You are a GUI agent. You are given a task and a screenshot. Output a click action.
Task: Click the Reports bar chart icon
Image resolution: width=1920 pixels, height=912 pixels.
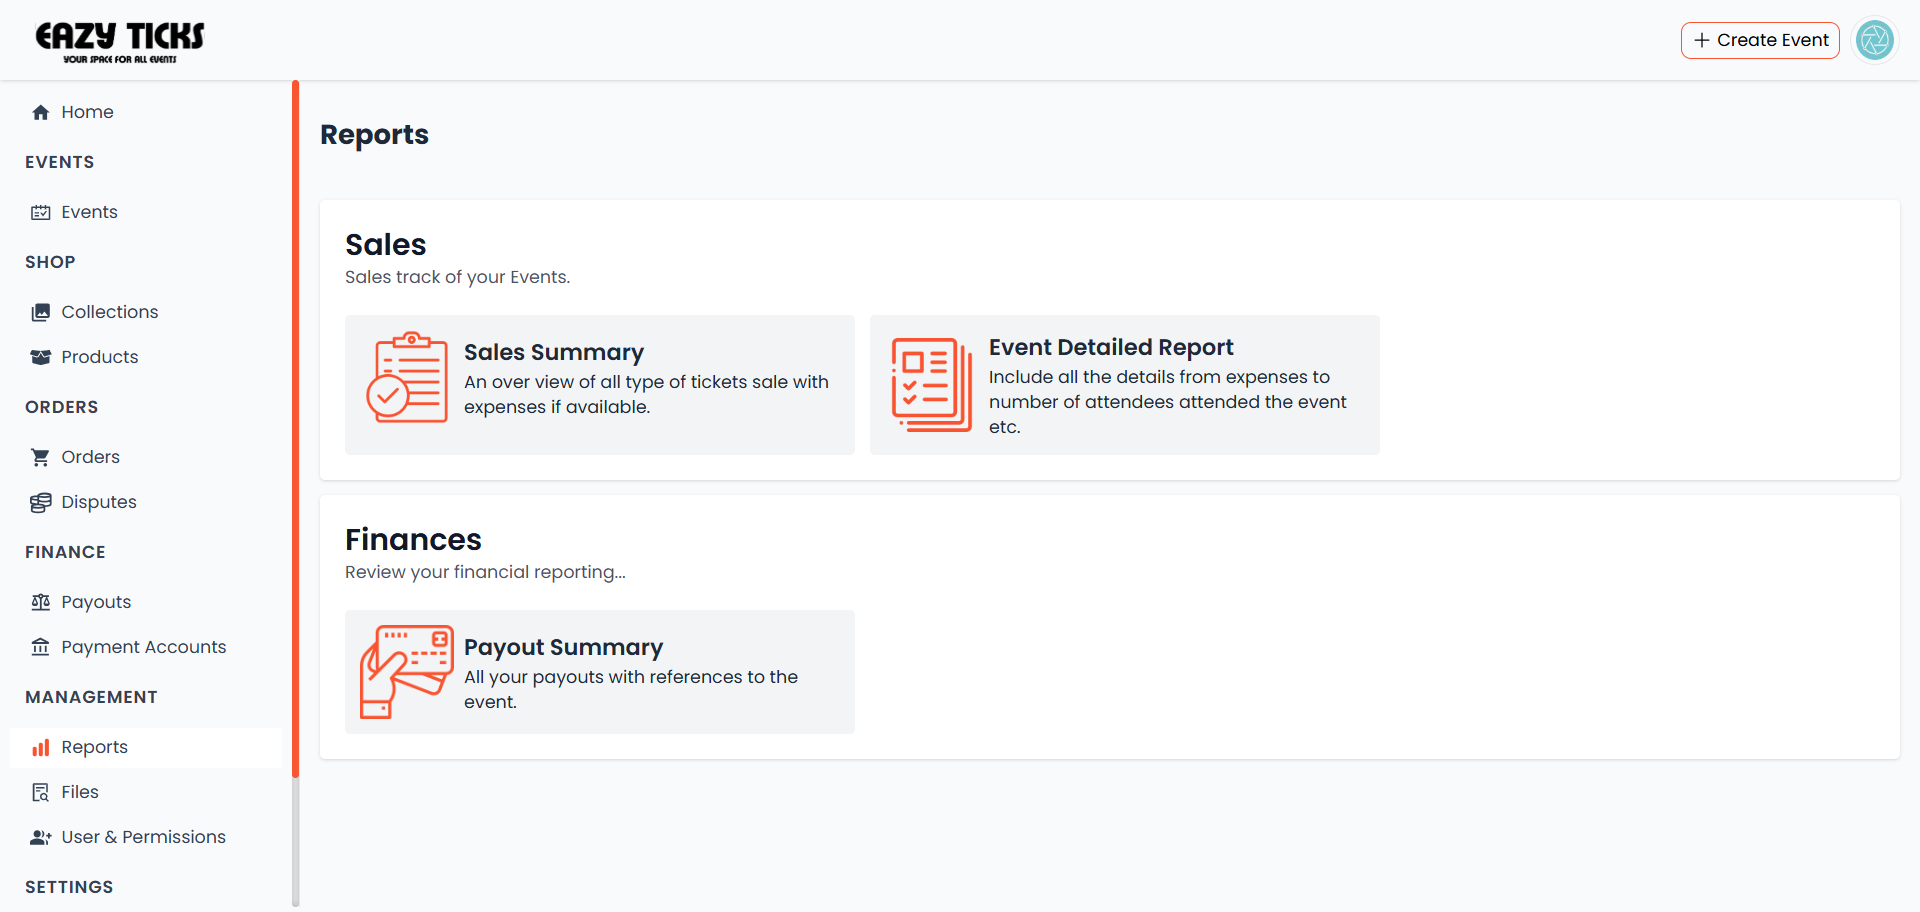[x=40, y=747]
